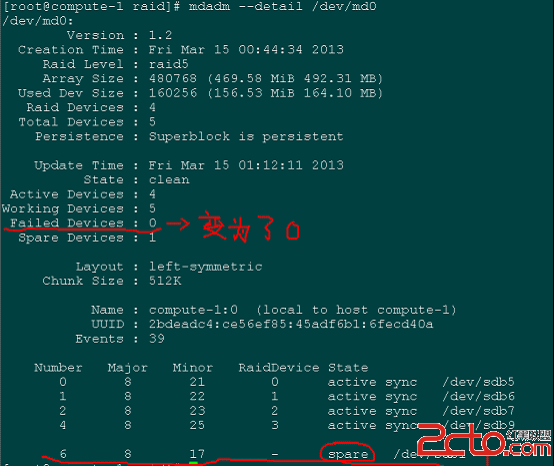Click /dev/sdb7 device path
The width and height of the screenshot is (554, 466).
click(478, 411)
